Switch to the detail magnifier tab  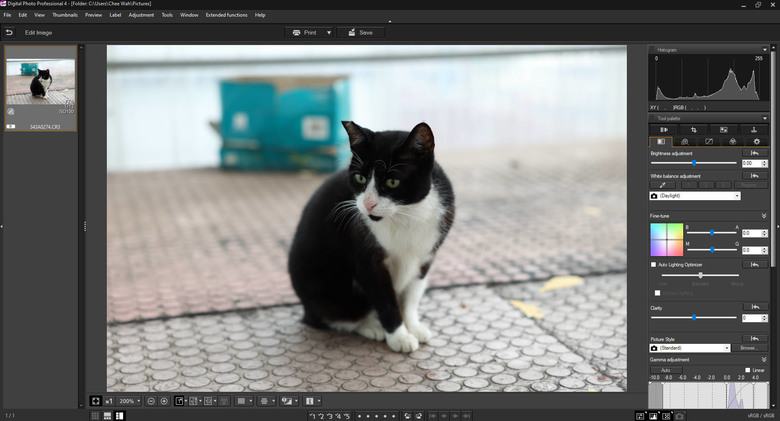[685, 142]
